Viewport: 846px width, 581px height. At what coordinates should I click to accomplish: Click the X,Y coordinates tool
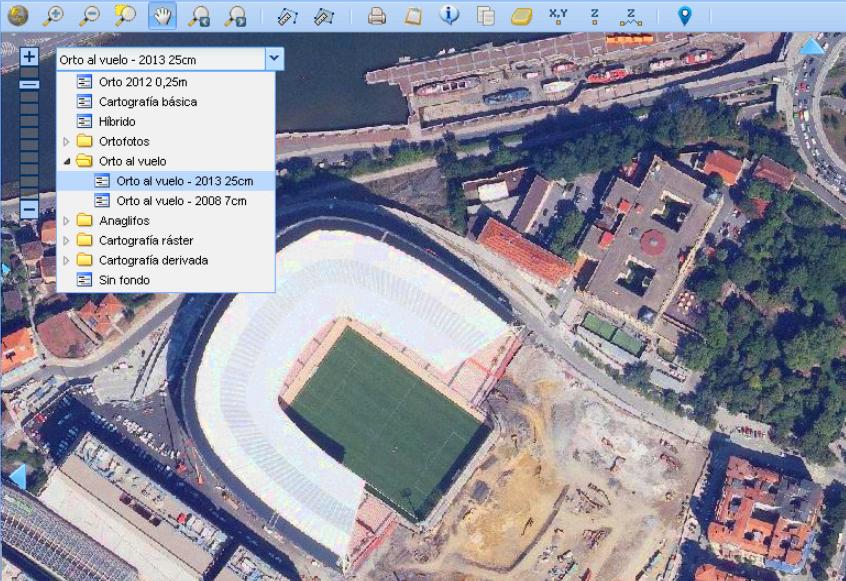pos(558,15)
